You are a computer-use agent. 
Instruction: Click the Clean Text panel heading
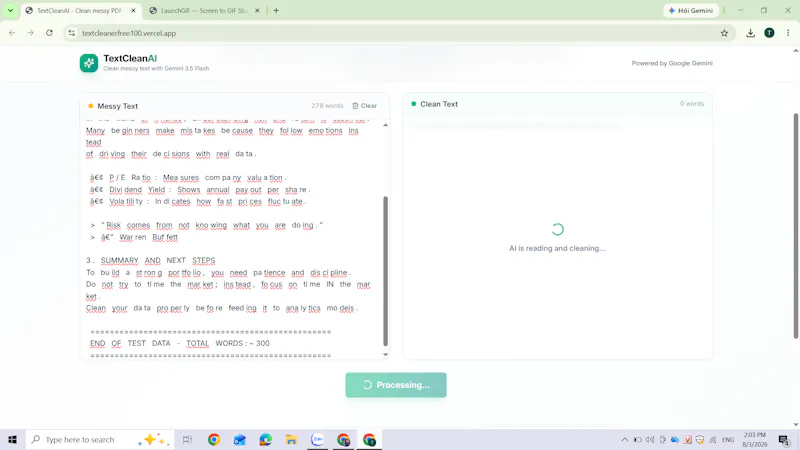tap(439, 104)
